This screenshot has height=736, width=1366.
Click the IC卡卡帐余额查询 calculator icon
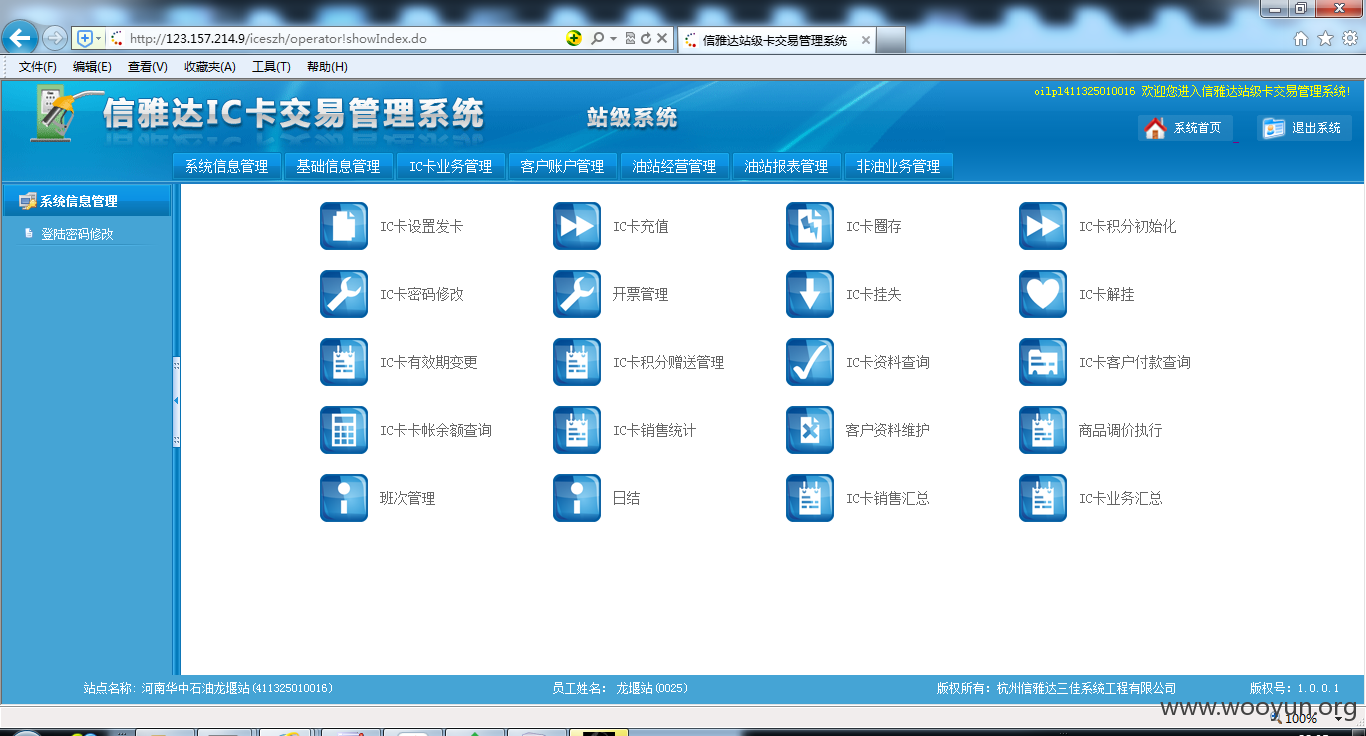[344, 430]
